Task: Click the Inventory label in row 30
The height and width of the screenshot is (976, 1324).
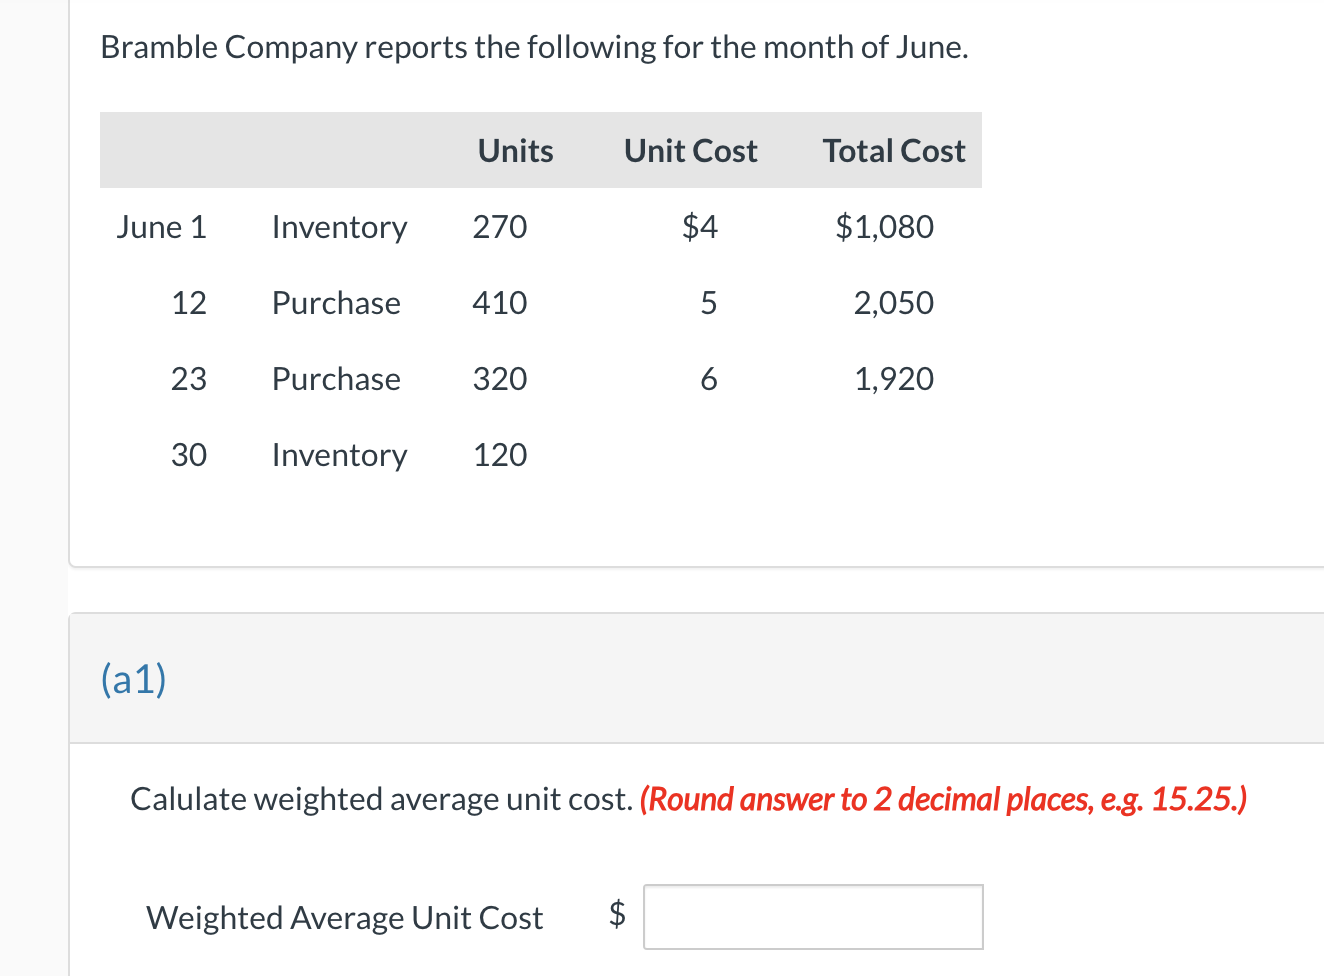Action: (340, 457)
